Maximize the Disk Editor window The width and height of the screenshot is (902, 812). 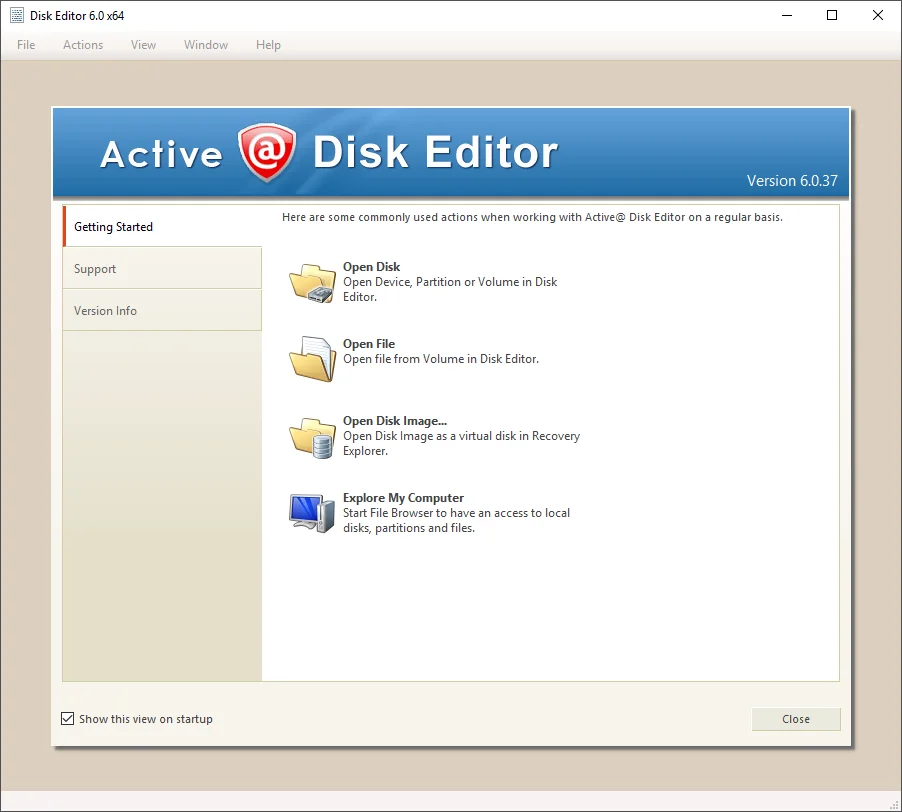(832, 16)
